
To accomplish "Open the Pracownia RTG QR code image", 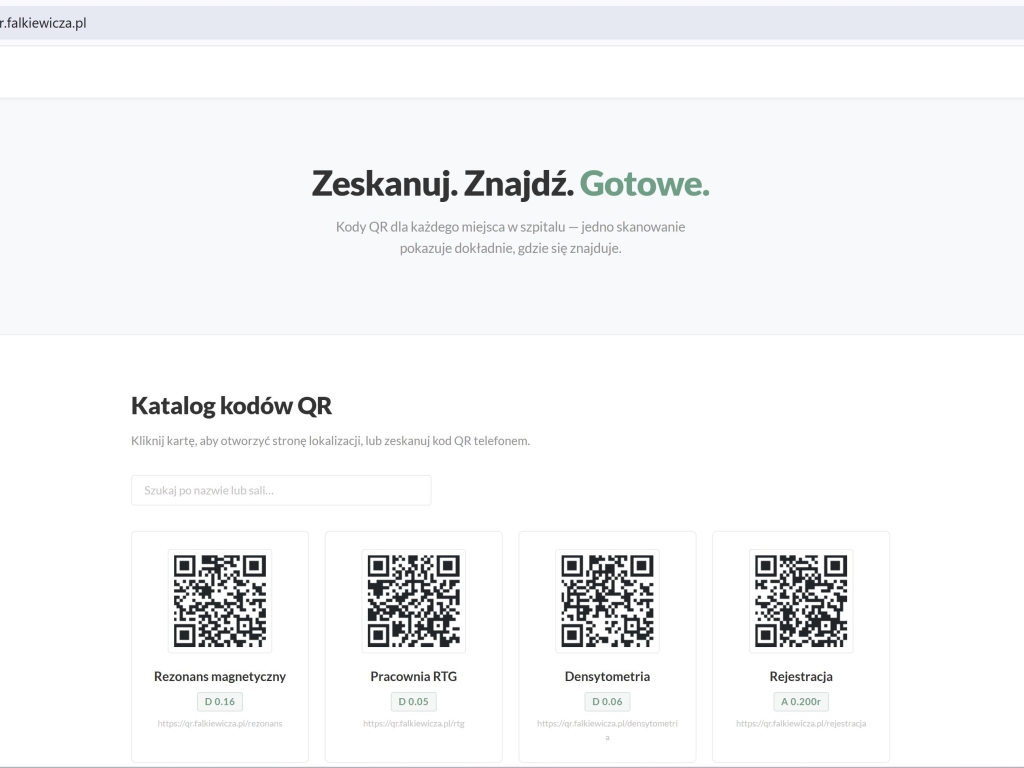I will click(413, 601).
